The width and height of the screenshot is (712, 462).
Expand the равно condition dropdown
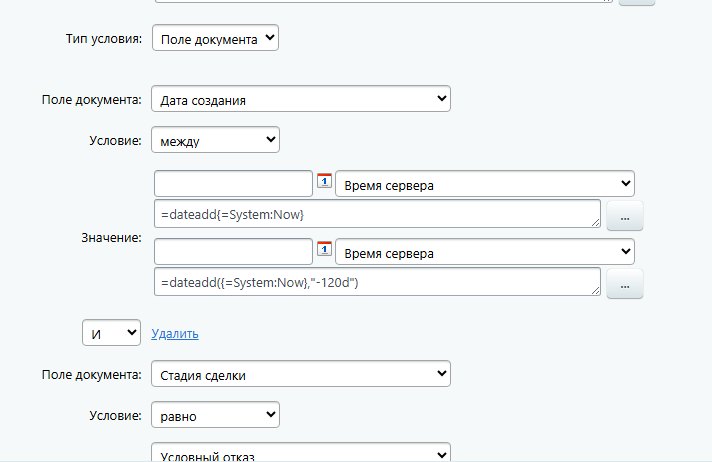pyautogui.click(x=215, y=415)
